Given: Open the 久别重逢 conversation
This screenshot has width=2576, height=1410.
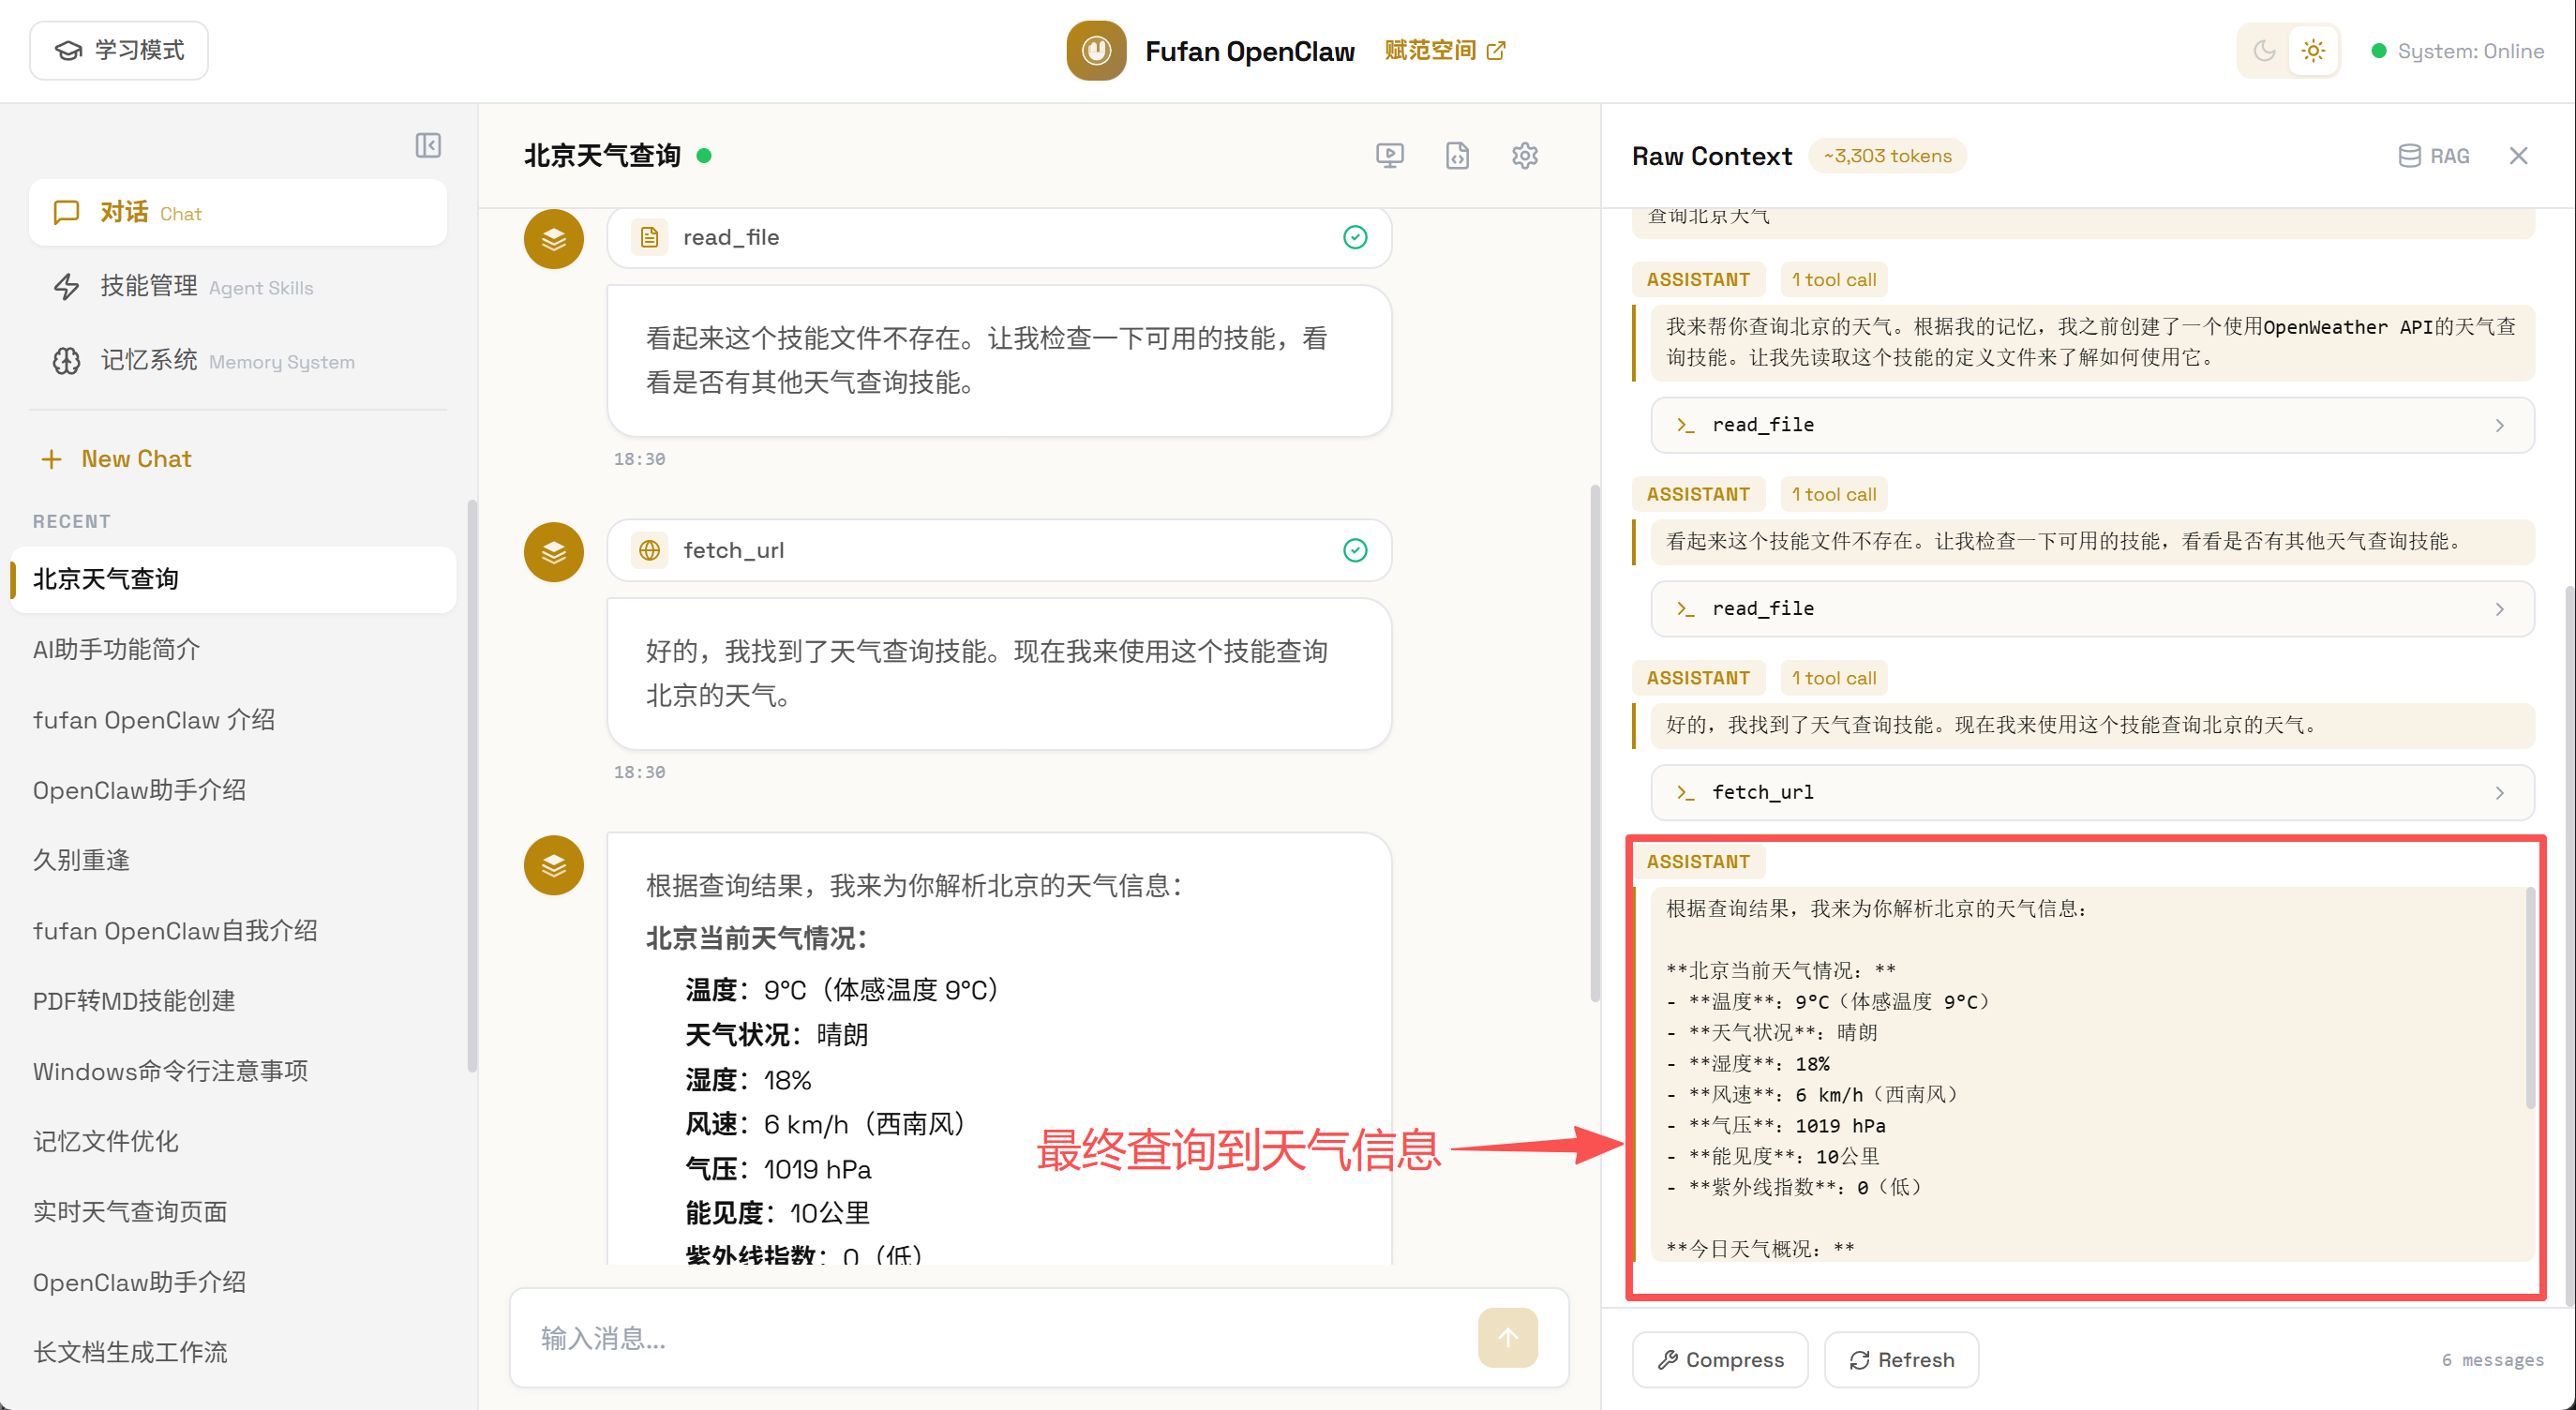Looking at the screenshot, I should 234,860.
